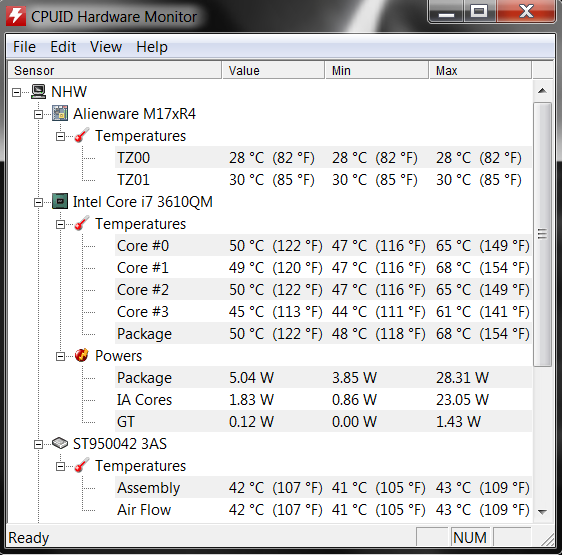Click the Value column header
The height and width of the screenshot is (555, 562).
(x=273, y=70)
